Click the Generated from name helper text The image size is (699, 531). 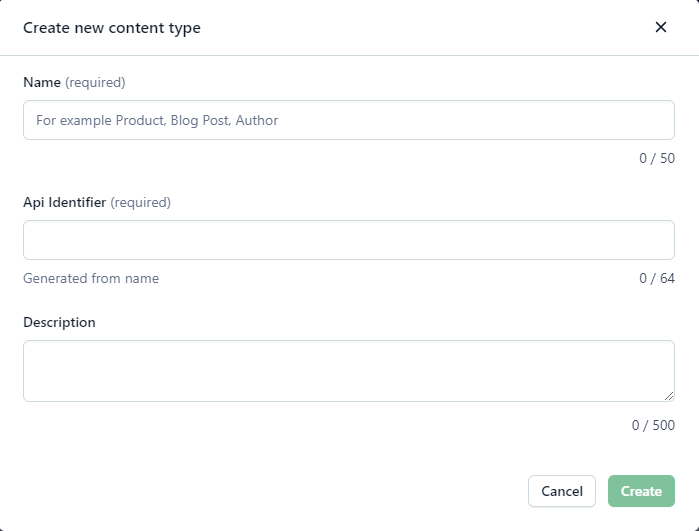(91, 278)
